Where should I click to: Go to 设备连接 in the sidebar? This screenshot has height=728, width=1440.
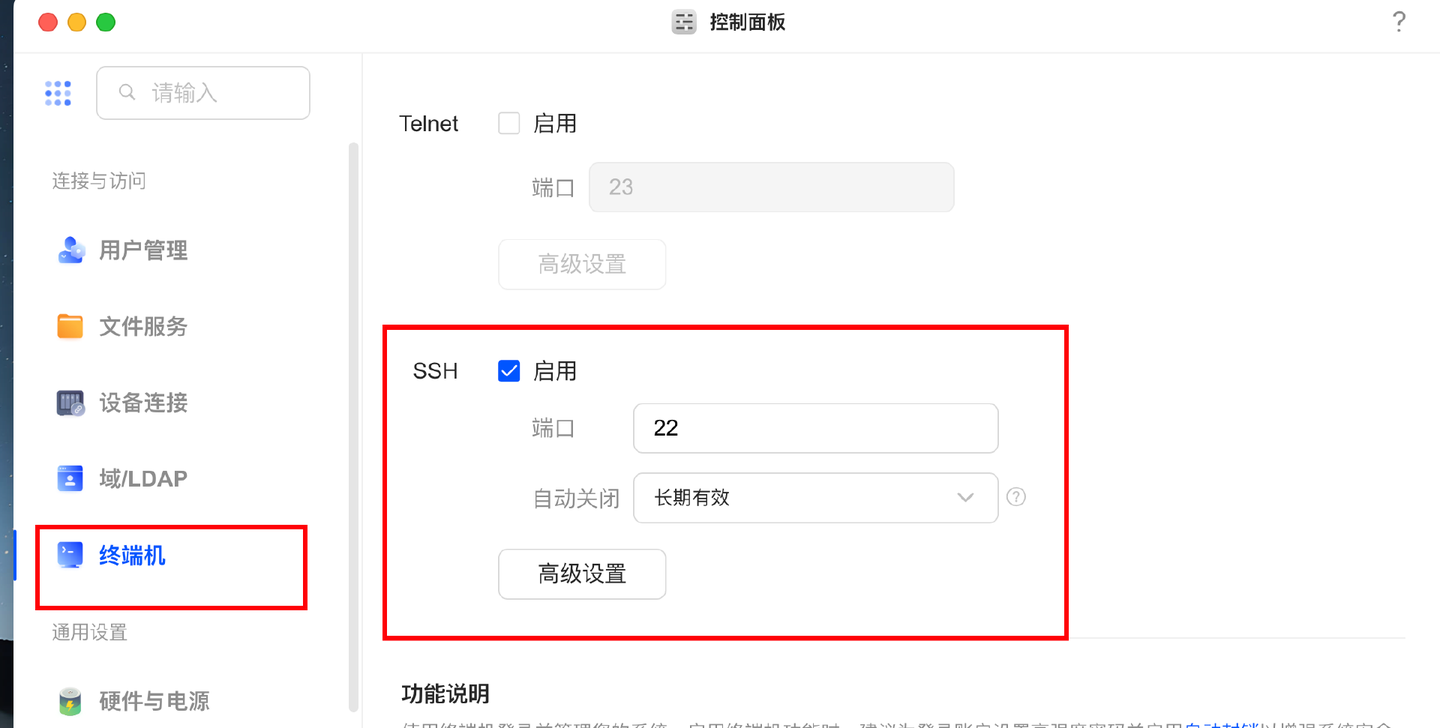(x=143, y=403)
